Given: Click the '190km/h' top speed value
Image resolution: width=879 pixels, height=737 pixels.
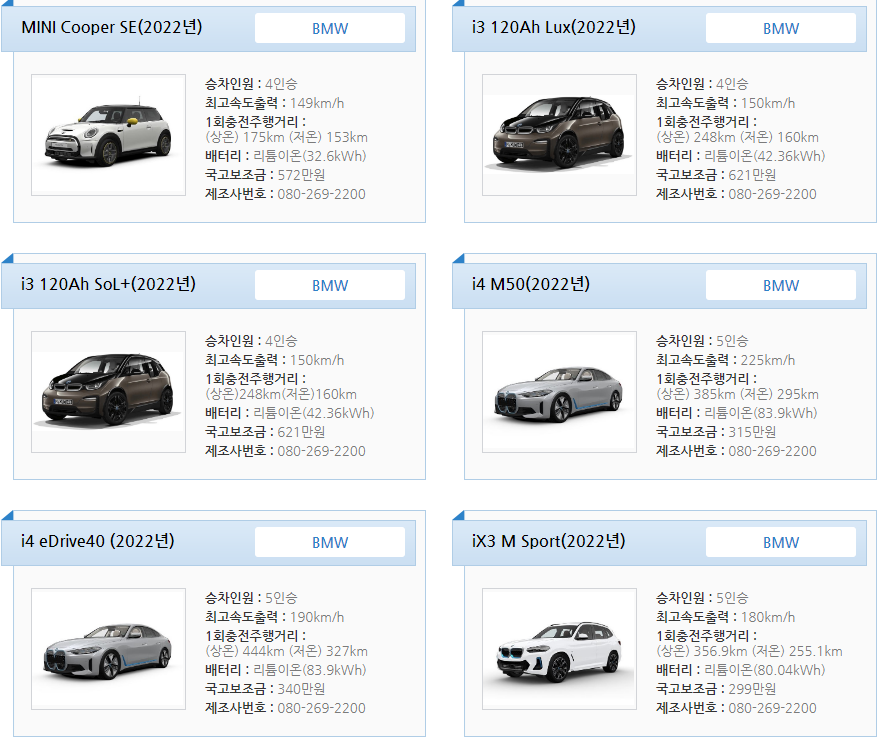Looking at the screenshot, I should click(x=317, y=617).
